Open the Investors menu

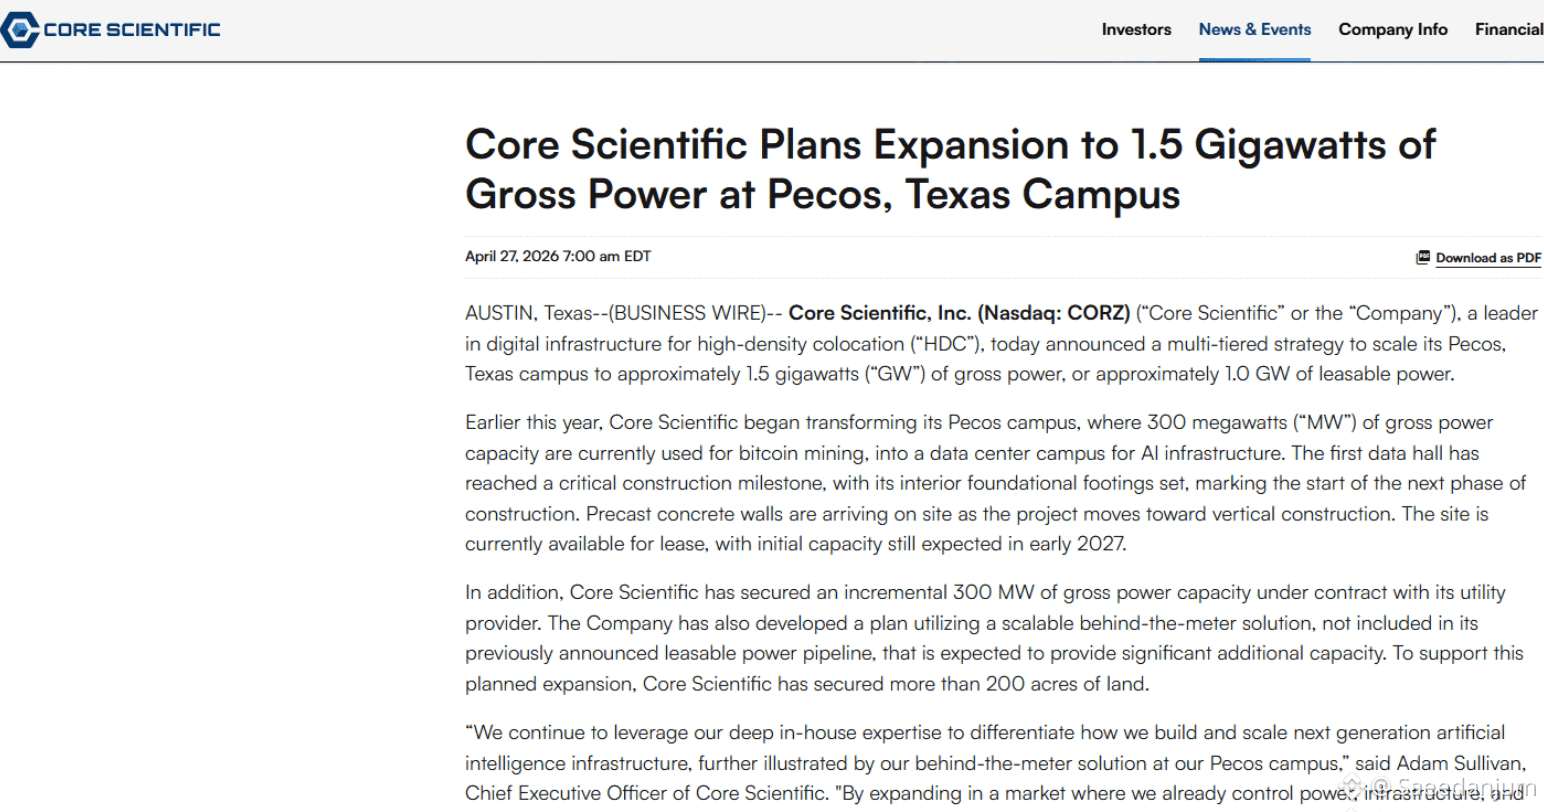click(1136, 30)
